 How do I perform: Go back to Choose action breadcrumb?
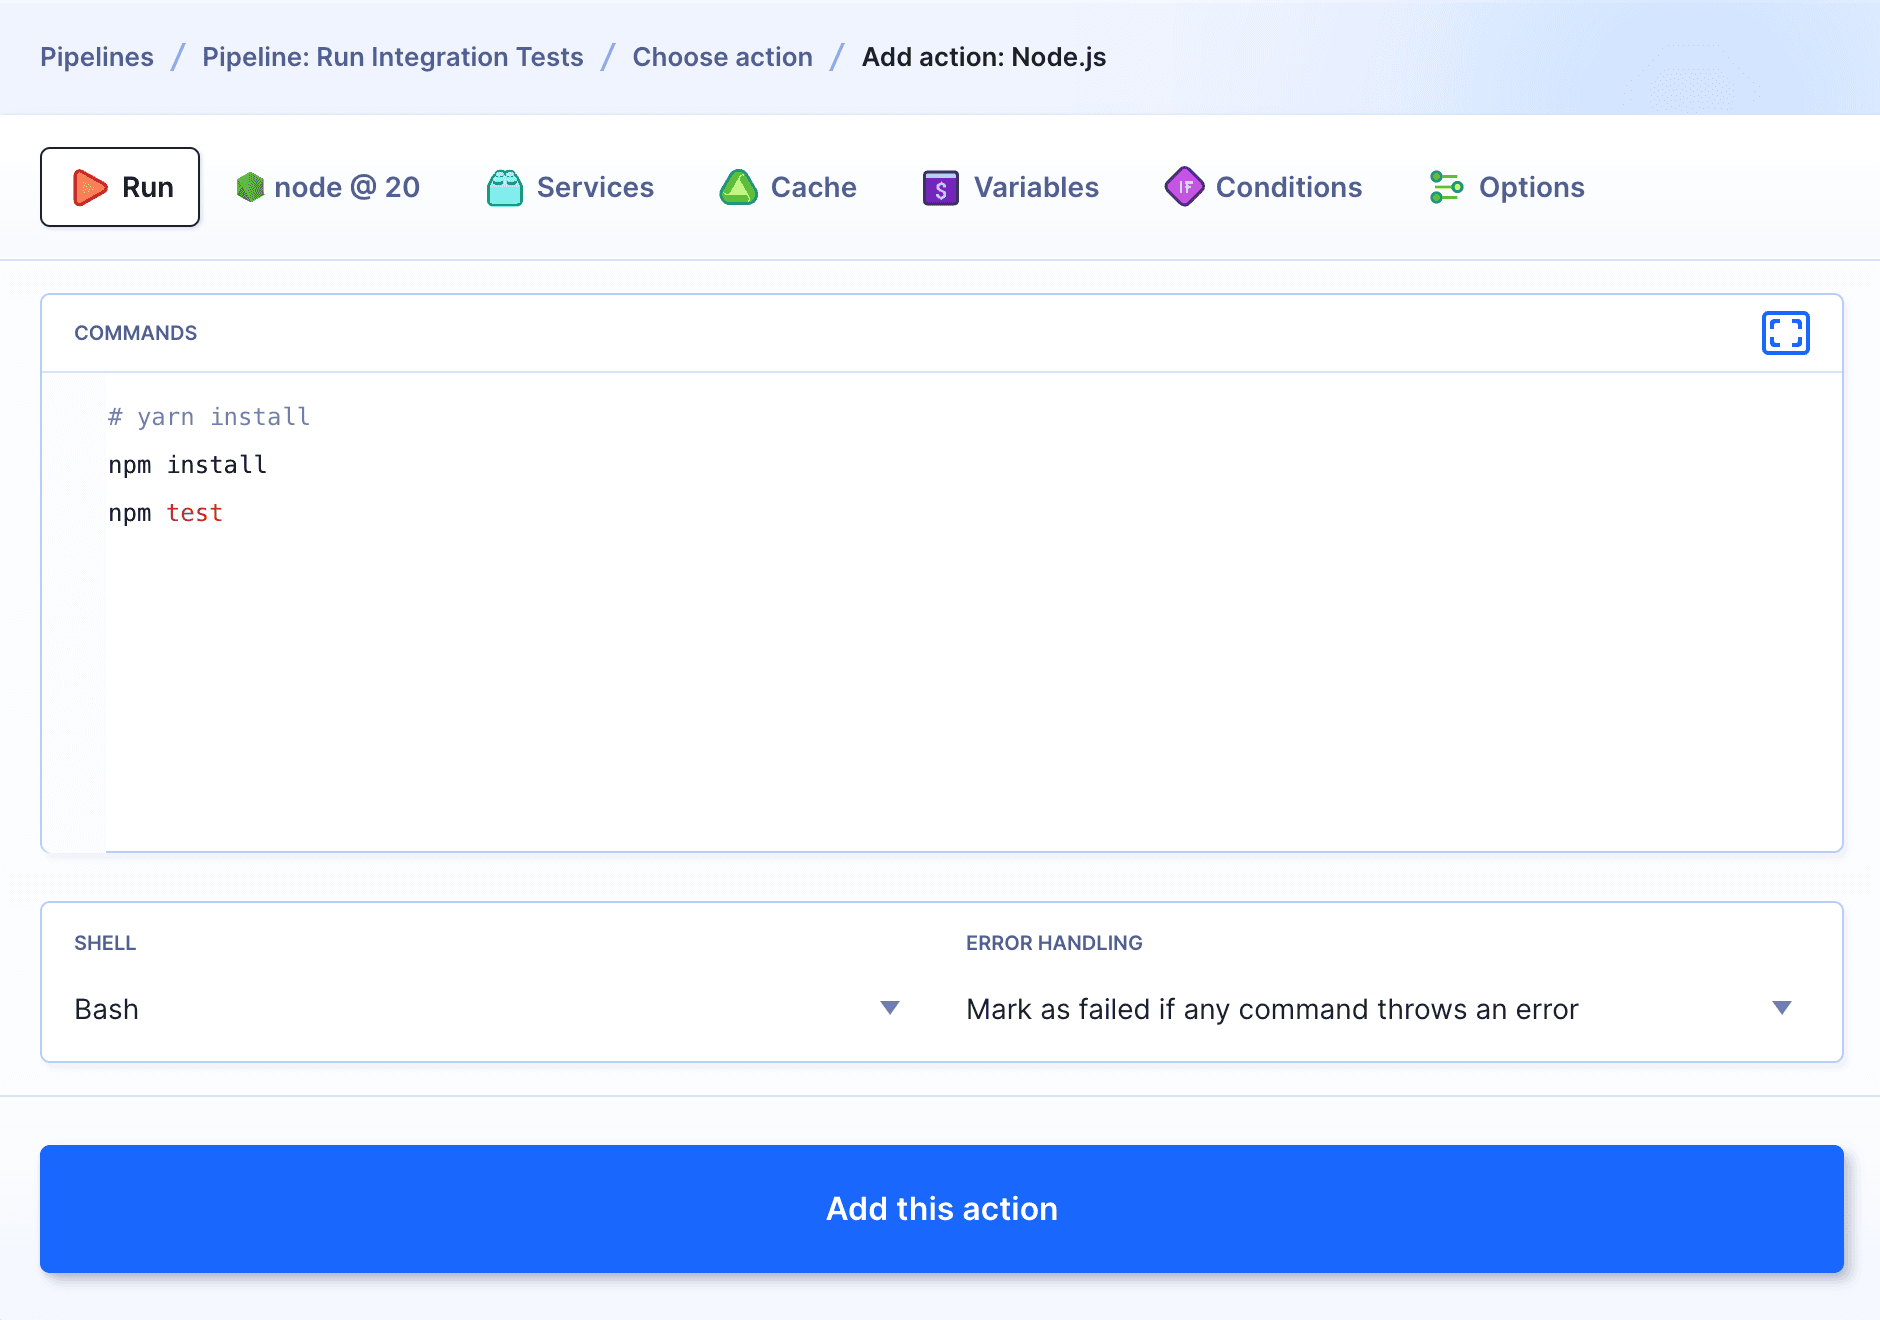[722, 57]
